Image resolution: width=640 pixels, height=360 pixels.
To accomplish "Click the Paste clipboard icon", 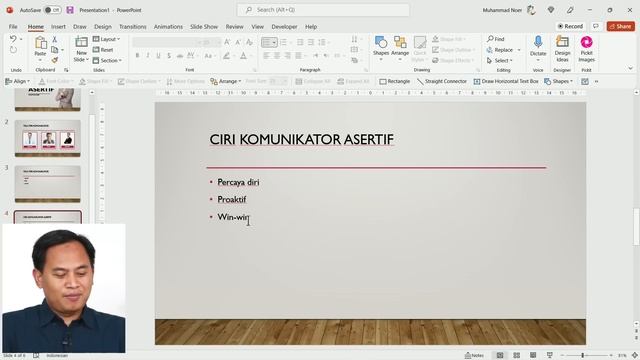I will [x=40, y=42].
